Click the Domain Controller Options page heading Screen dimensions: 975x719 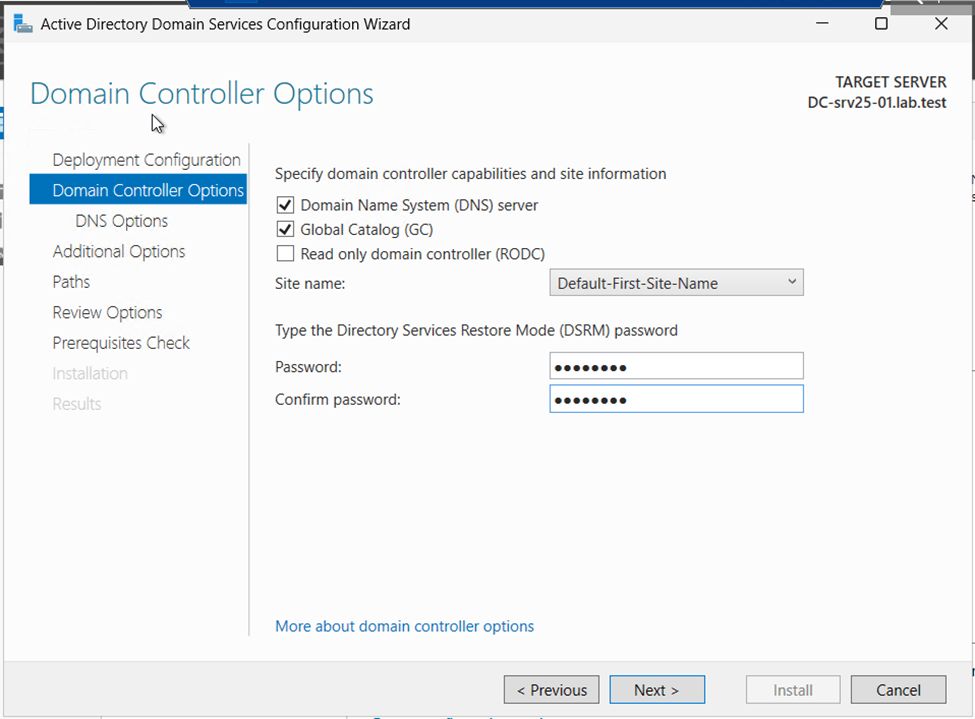pyautogui.click(x=201, y=94)
